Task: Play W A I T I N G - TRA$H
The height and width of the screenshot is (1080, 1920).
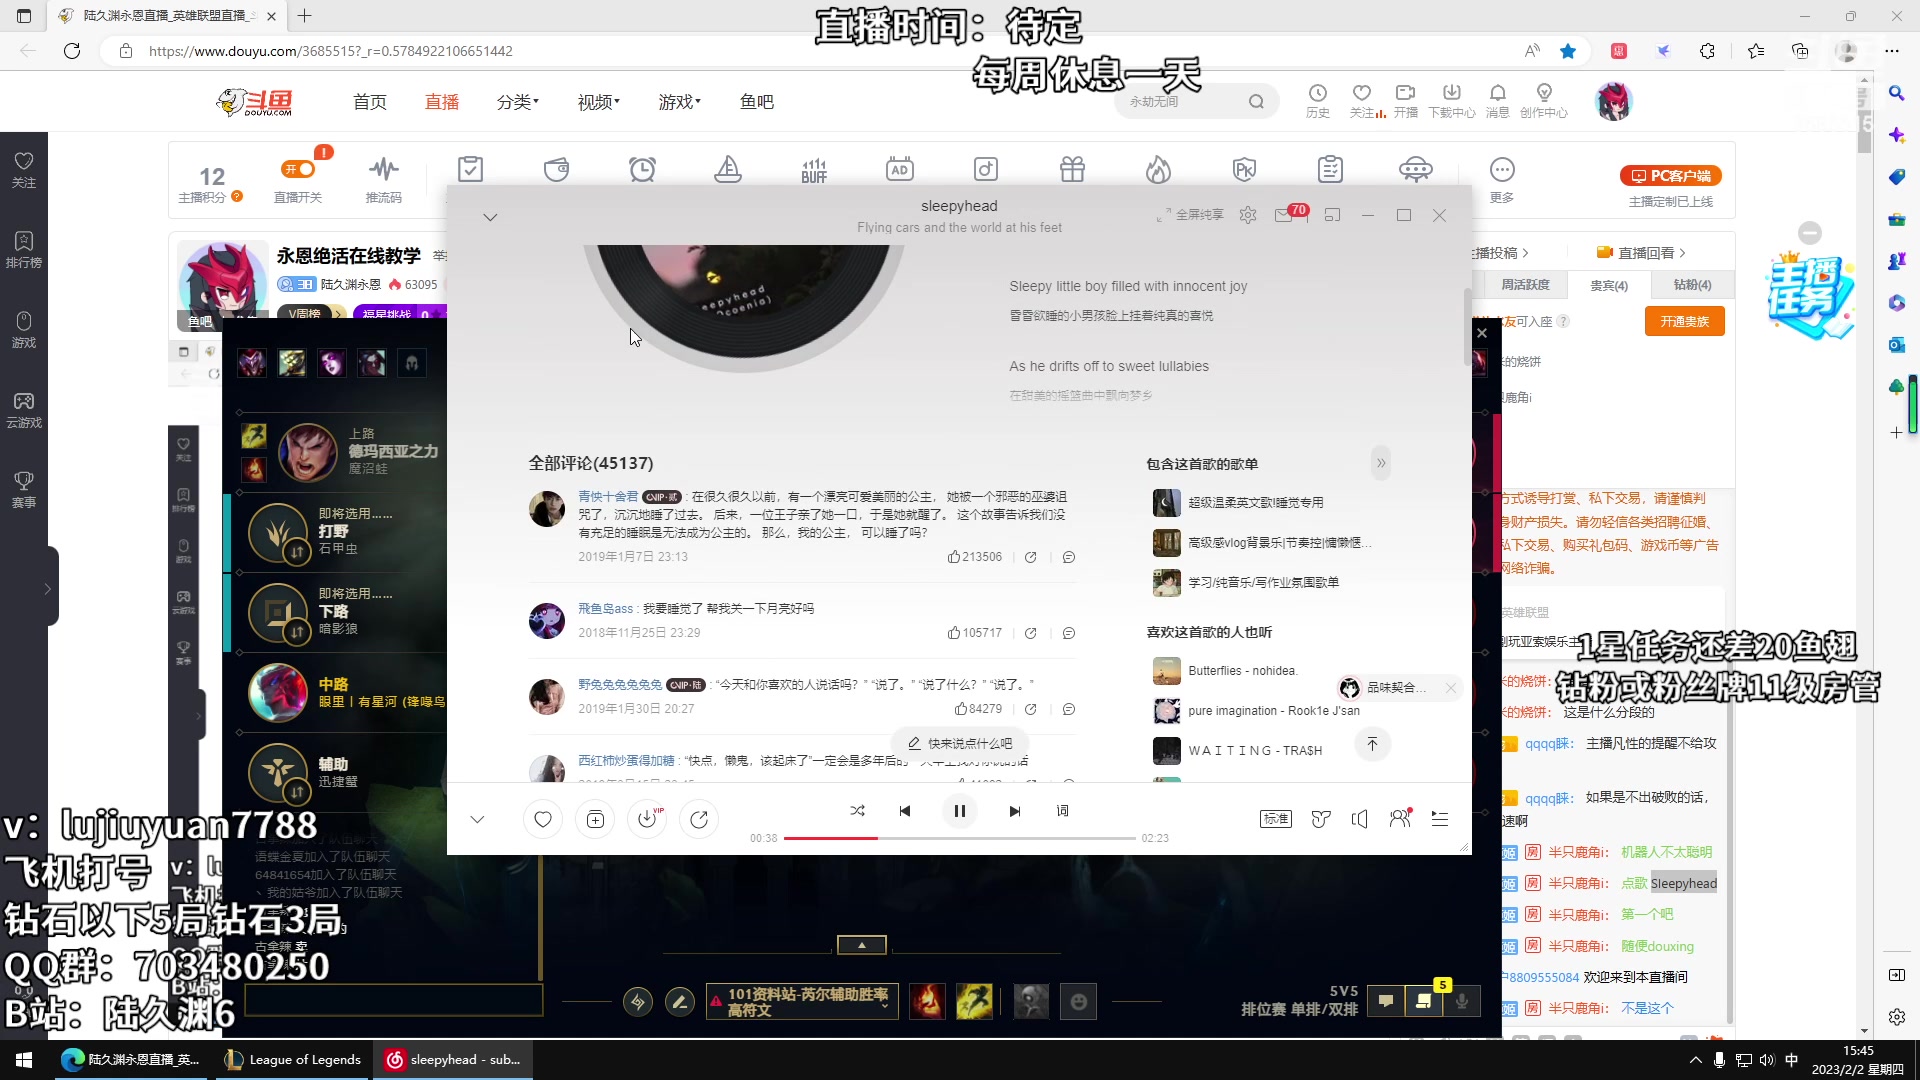Action: [x=1238, y=751]
